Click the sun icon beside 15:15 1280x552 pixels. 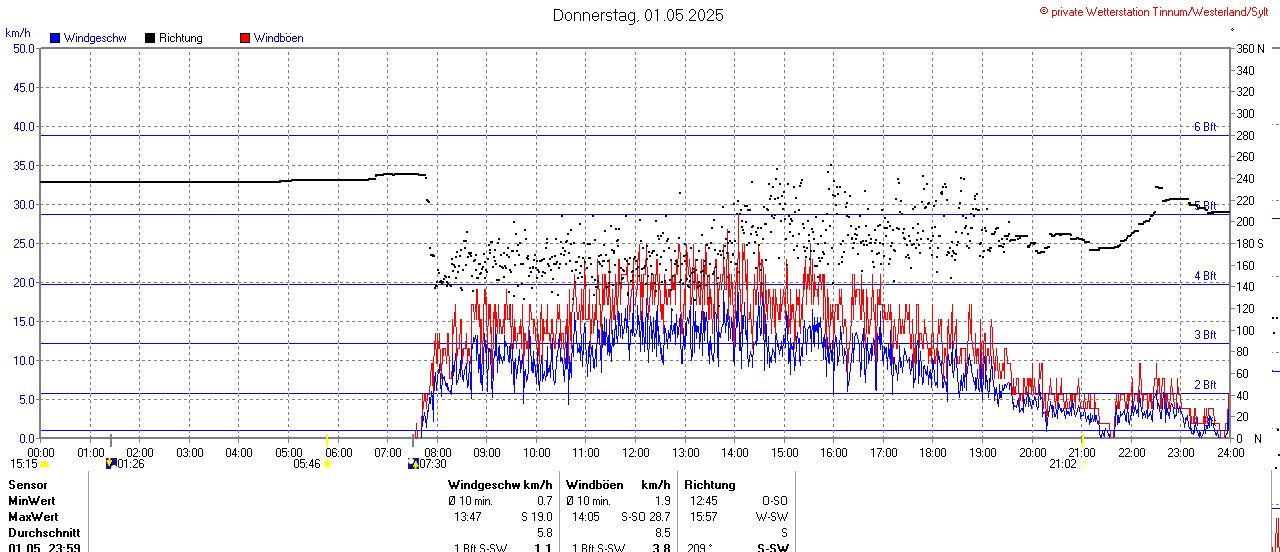tap(44, 464)
